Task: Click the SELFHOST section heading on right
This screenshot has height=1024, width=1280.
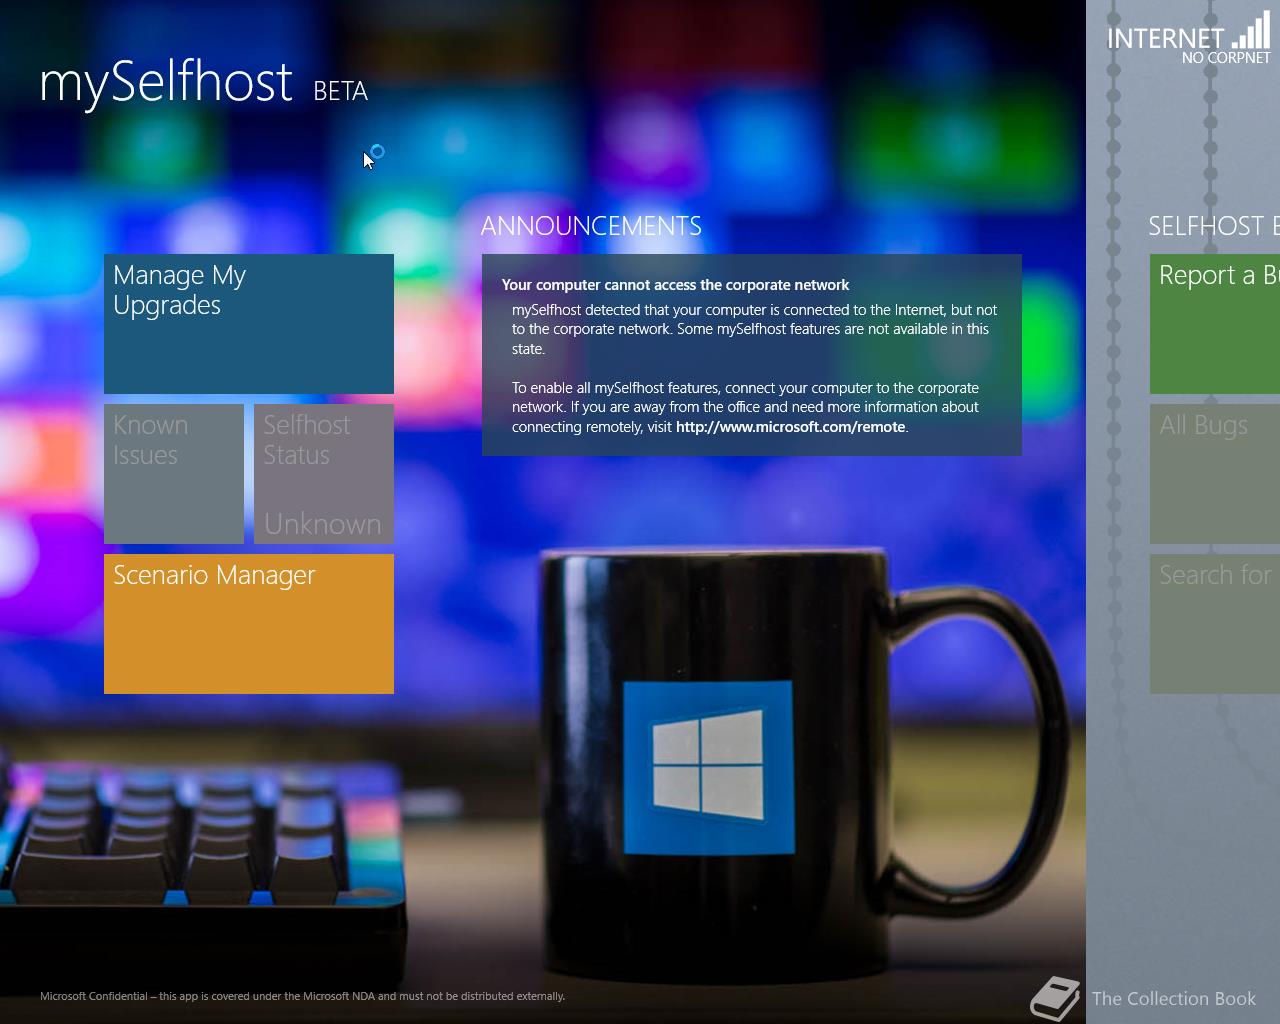Action: (1214, 226)
